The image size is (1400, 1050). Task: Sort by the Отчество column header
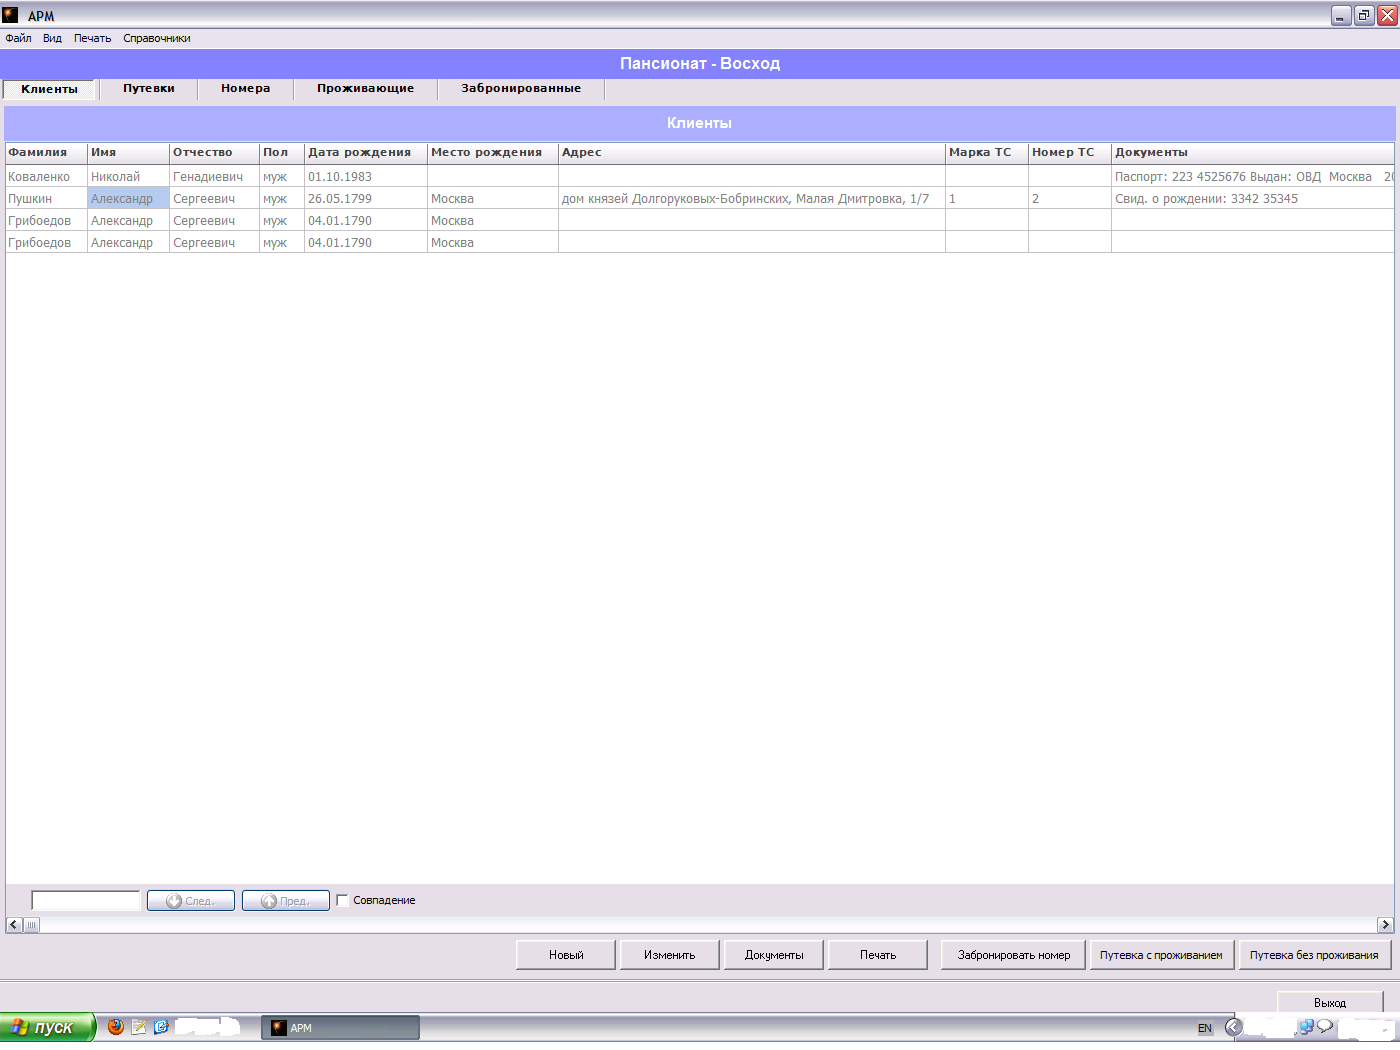coord(215,153)
